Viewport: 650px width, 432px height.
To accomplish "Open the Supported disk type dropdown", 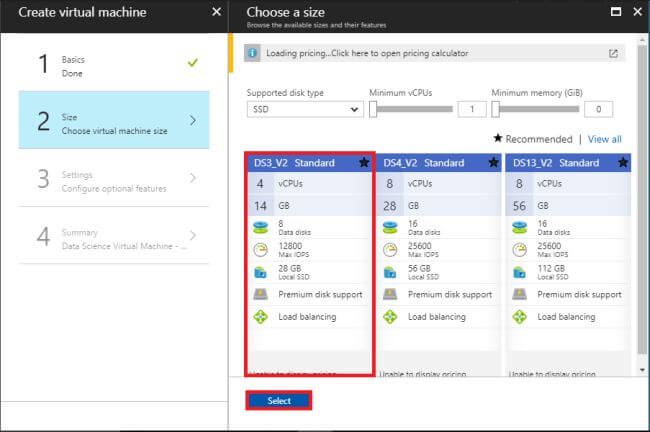I will tap(305, 109).
